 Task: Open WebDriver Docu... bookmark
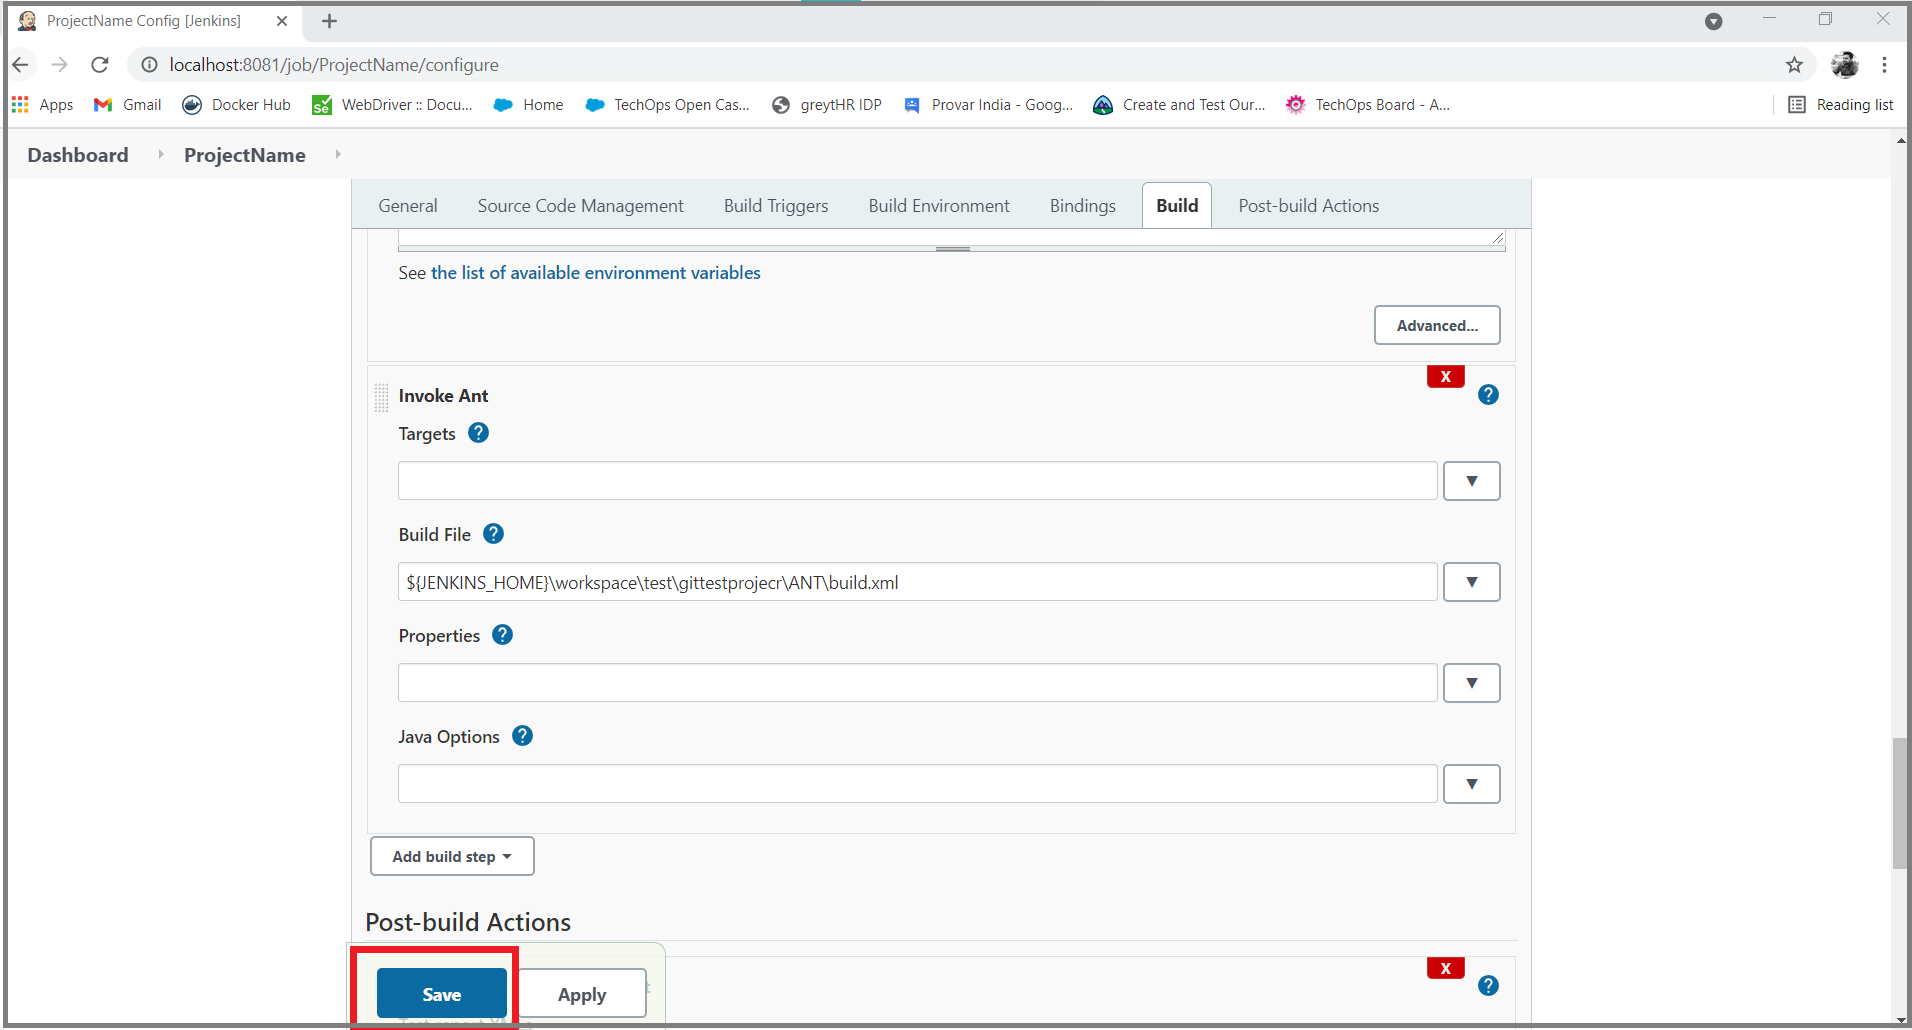point(392,105)
